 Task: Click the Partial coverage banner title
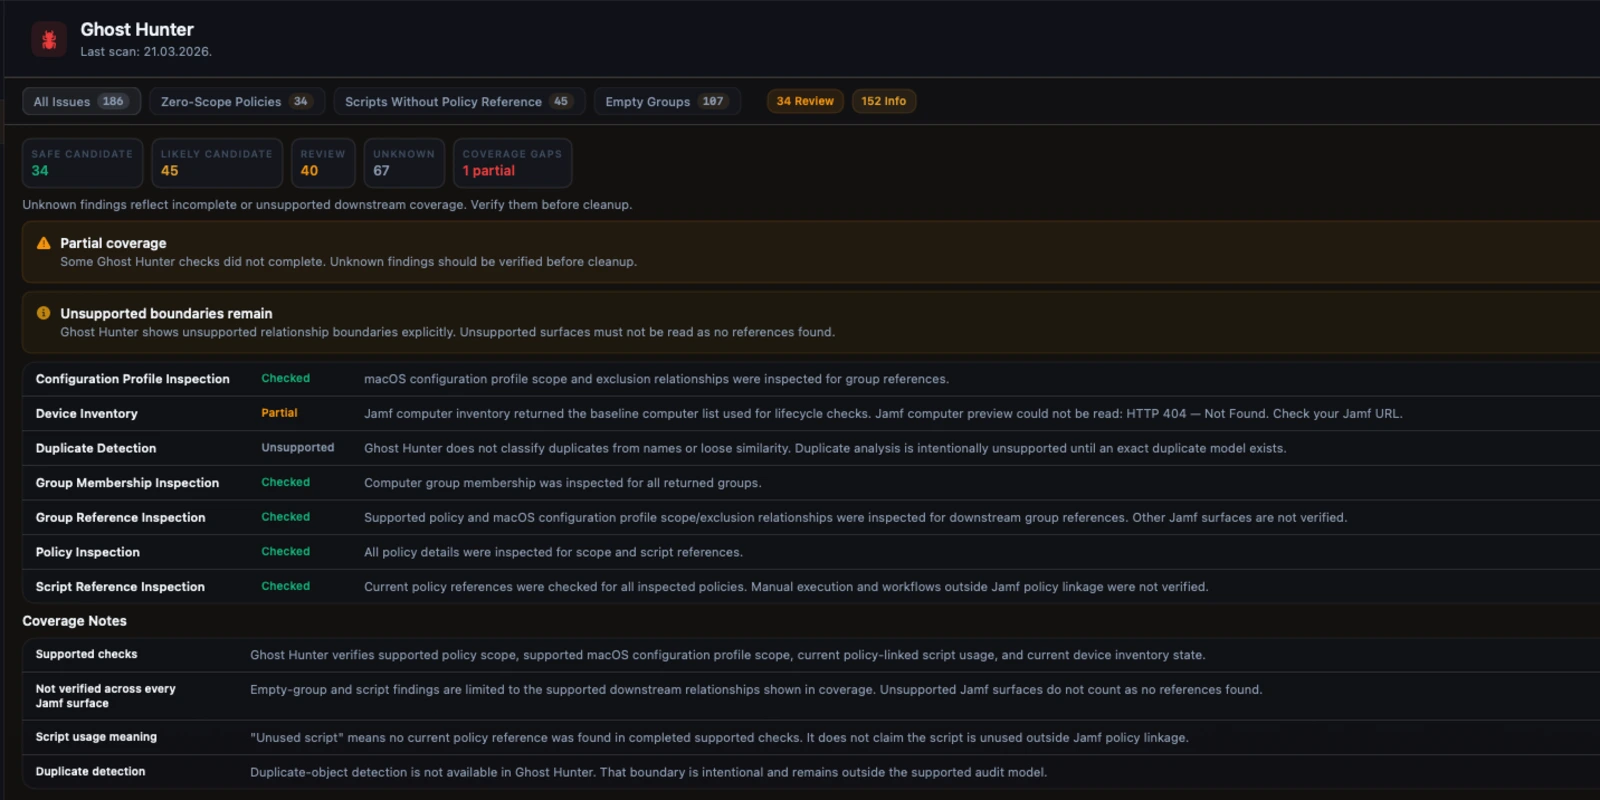pos(113,243)
